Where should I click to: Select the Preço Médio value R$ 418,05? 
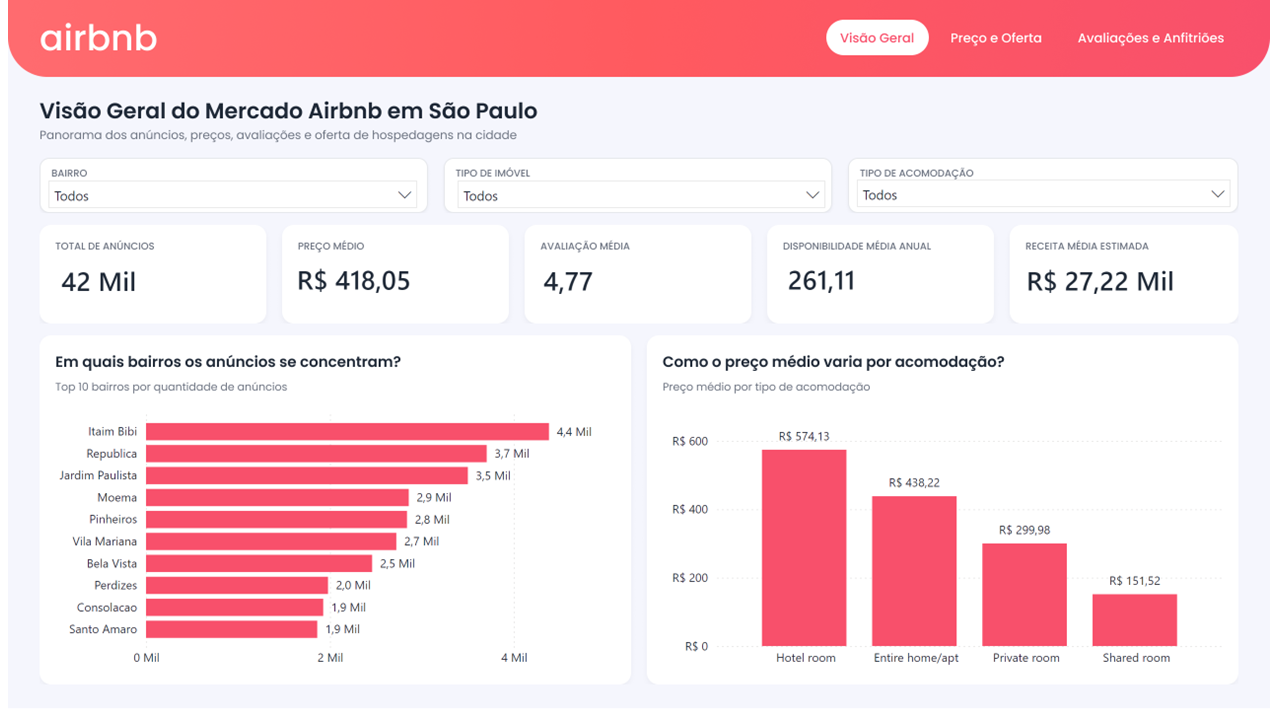click(x=354, y=281)
